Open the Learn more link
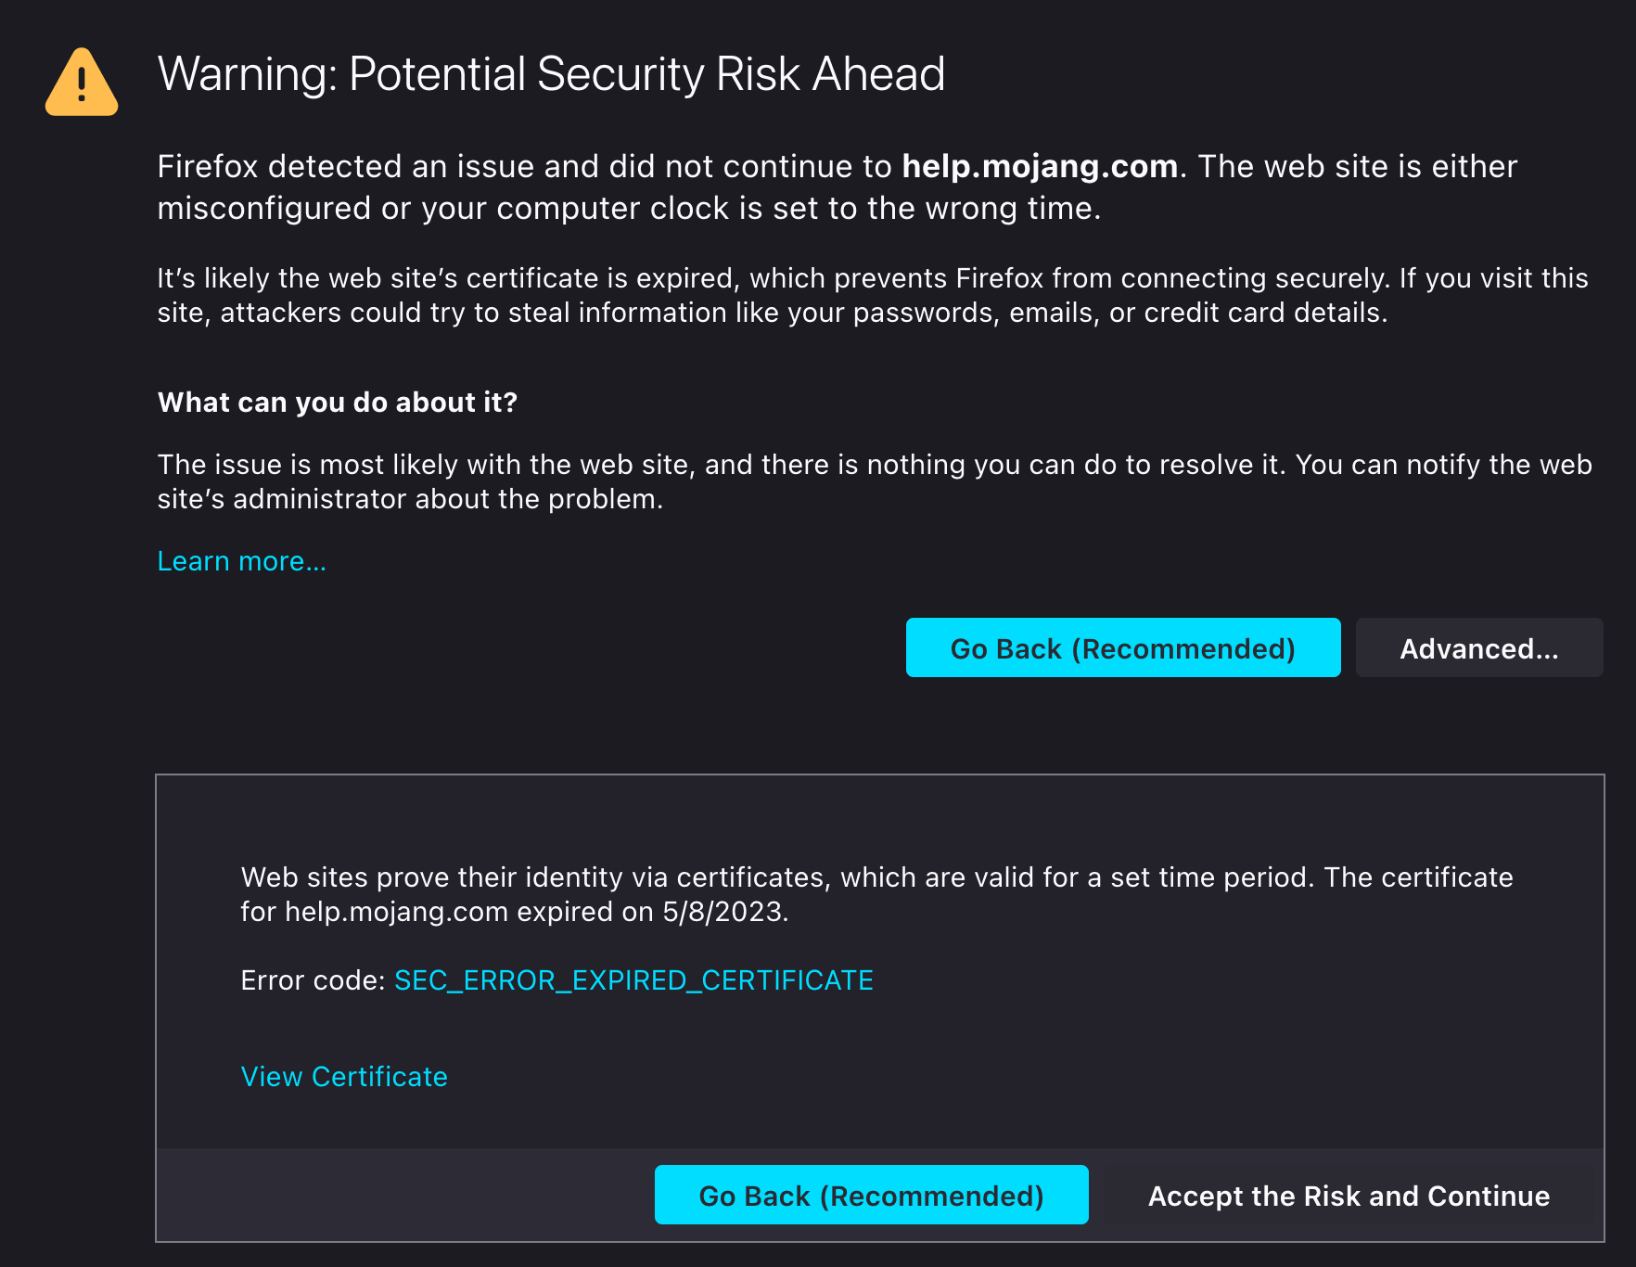Viewport: 1636px width, 1267px height. [x=242, y=561]
